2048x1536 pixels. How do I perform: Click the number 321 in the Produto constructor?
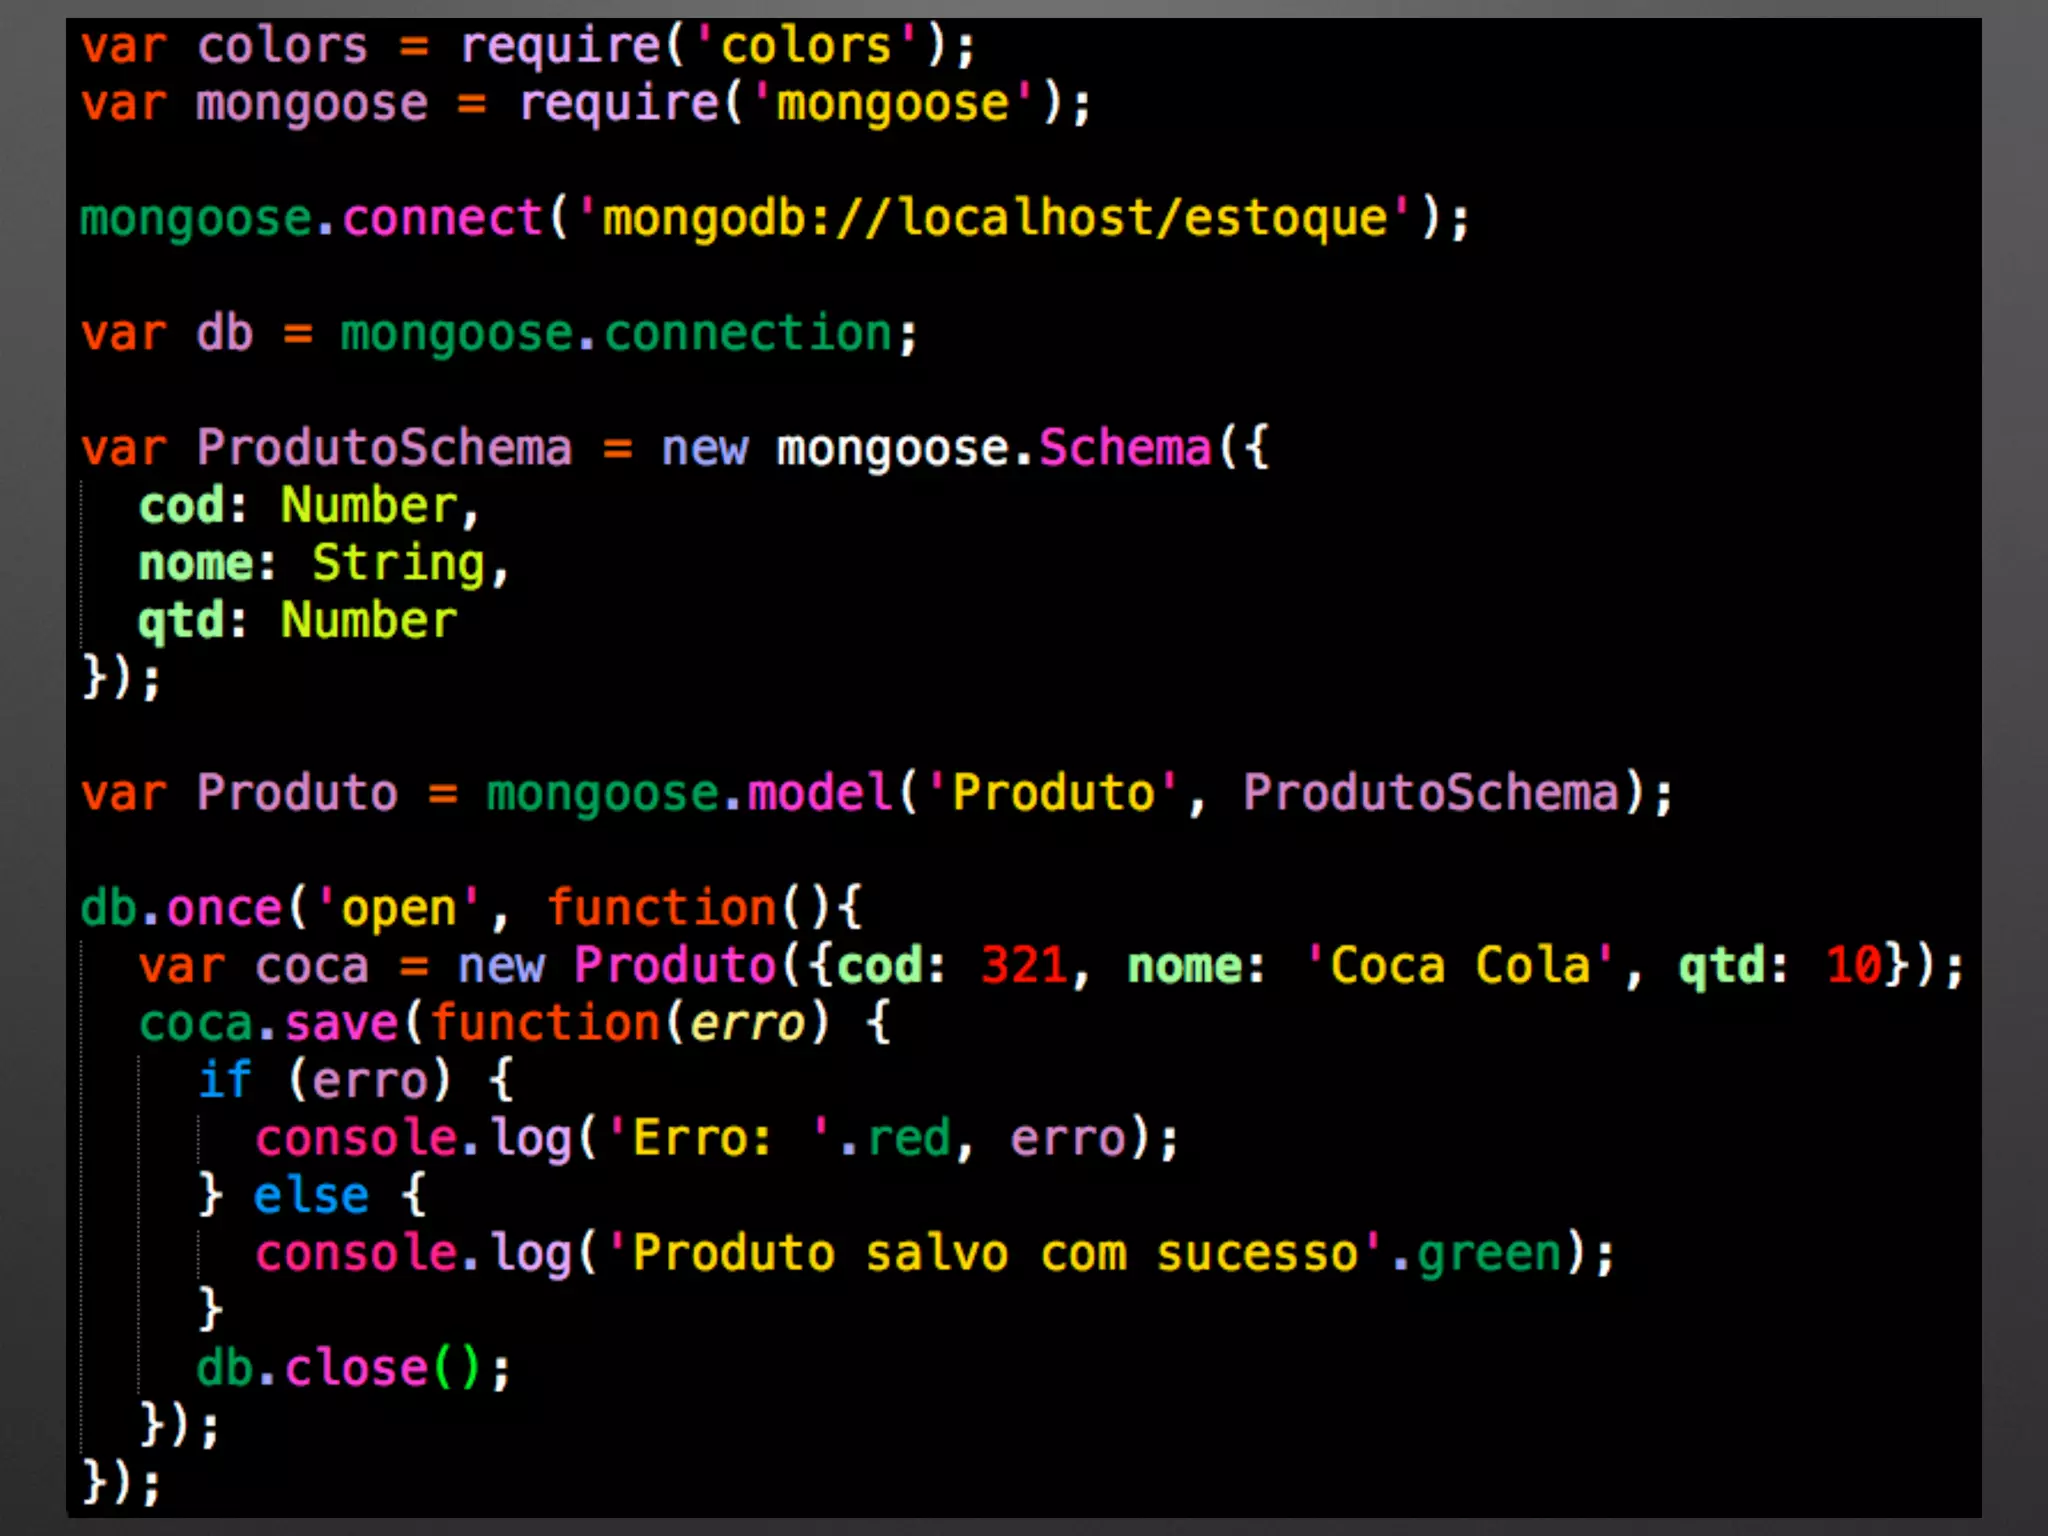tap(1023, 966)
